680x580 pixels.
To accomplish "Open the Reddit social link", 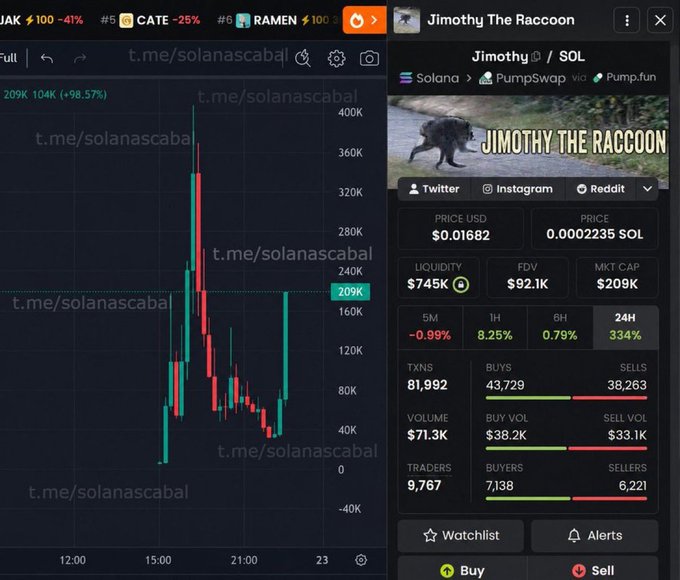I will click(601, 189).
